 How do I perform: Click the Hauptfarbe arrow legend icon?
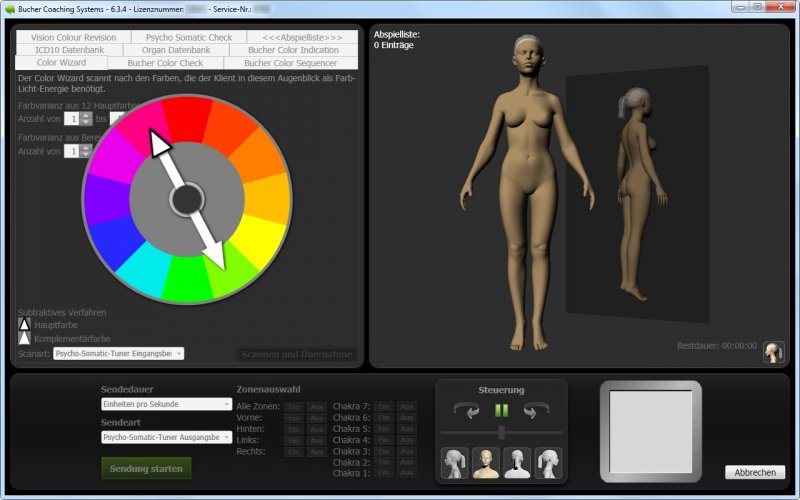(x=24, y=324)
